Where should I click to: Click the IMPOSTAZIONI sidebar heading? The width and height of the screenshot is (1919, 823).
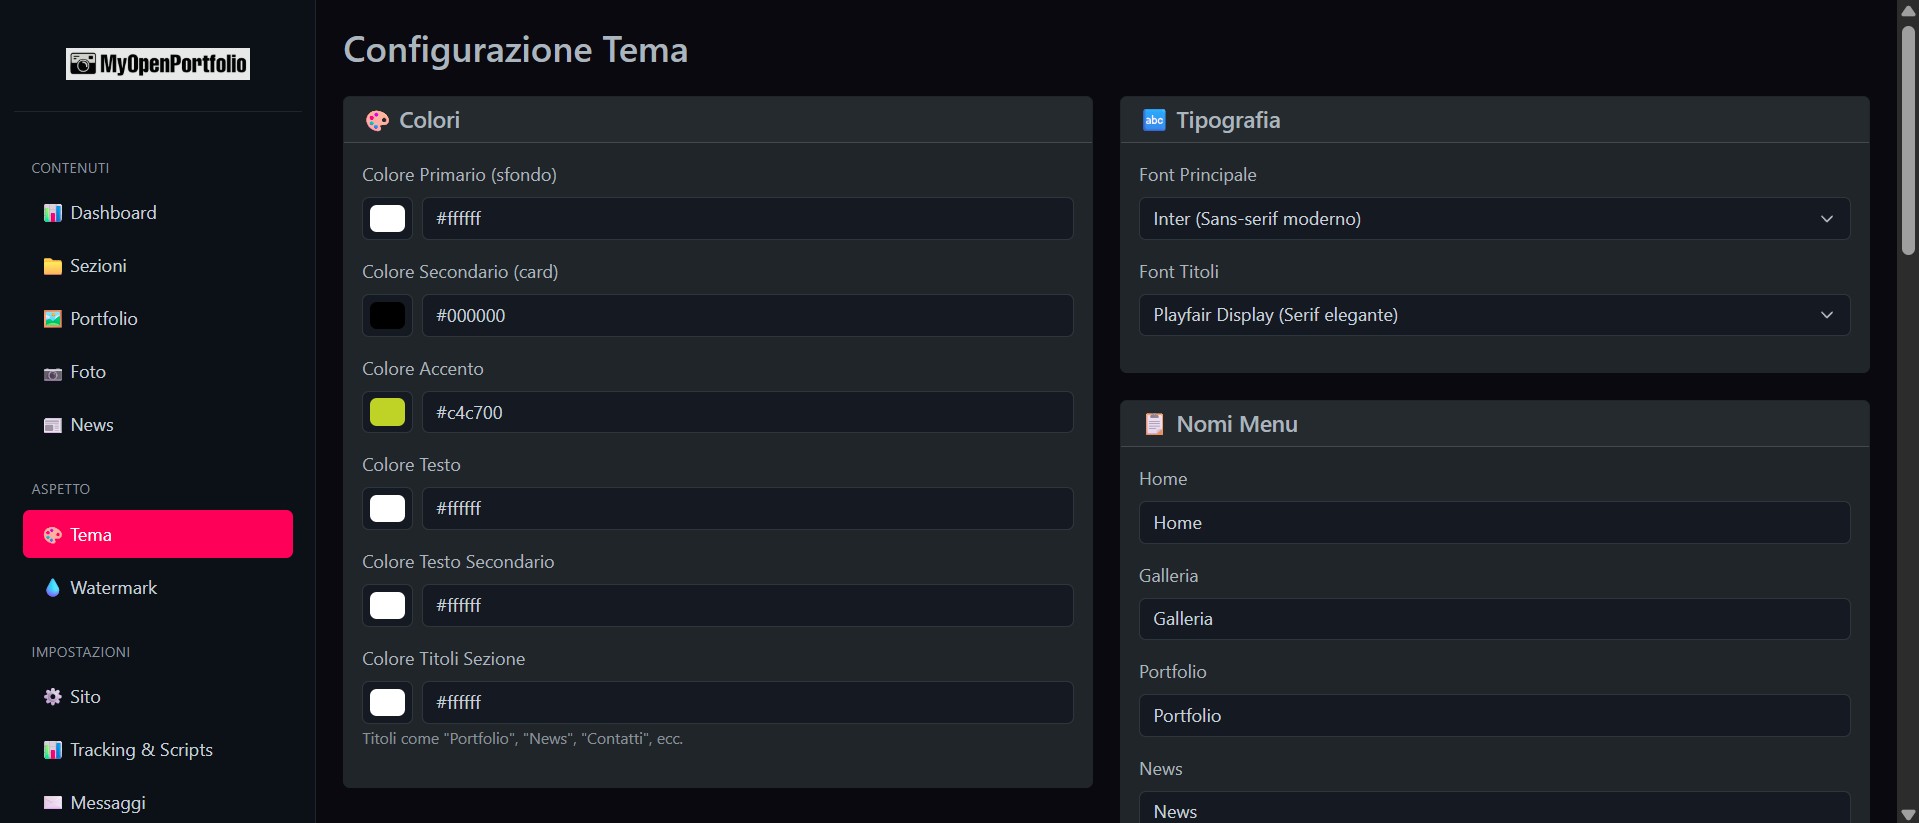pos(81,652)
